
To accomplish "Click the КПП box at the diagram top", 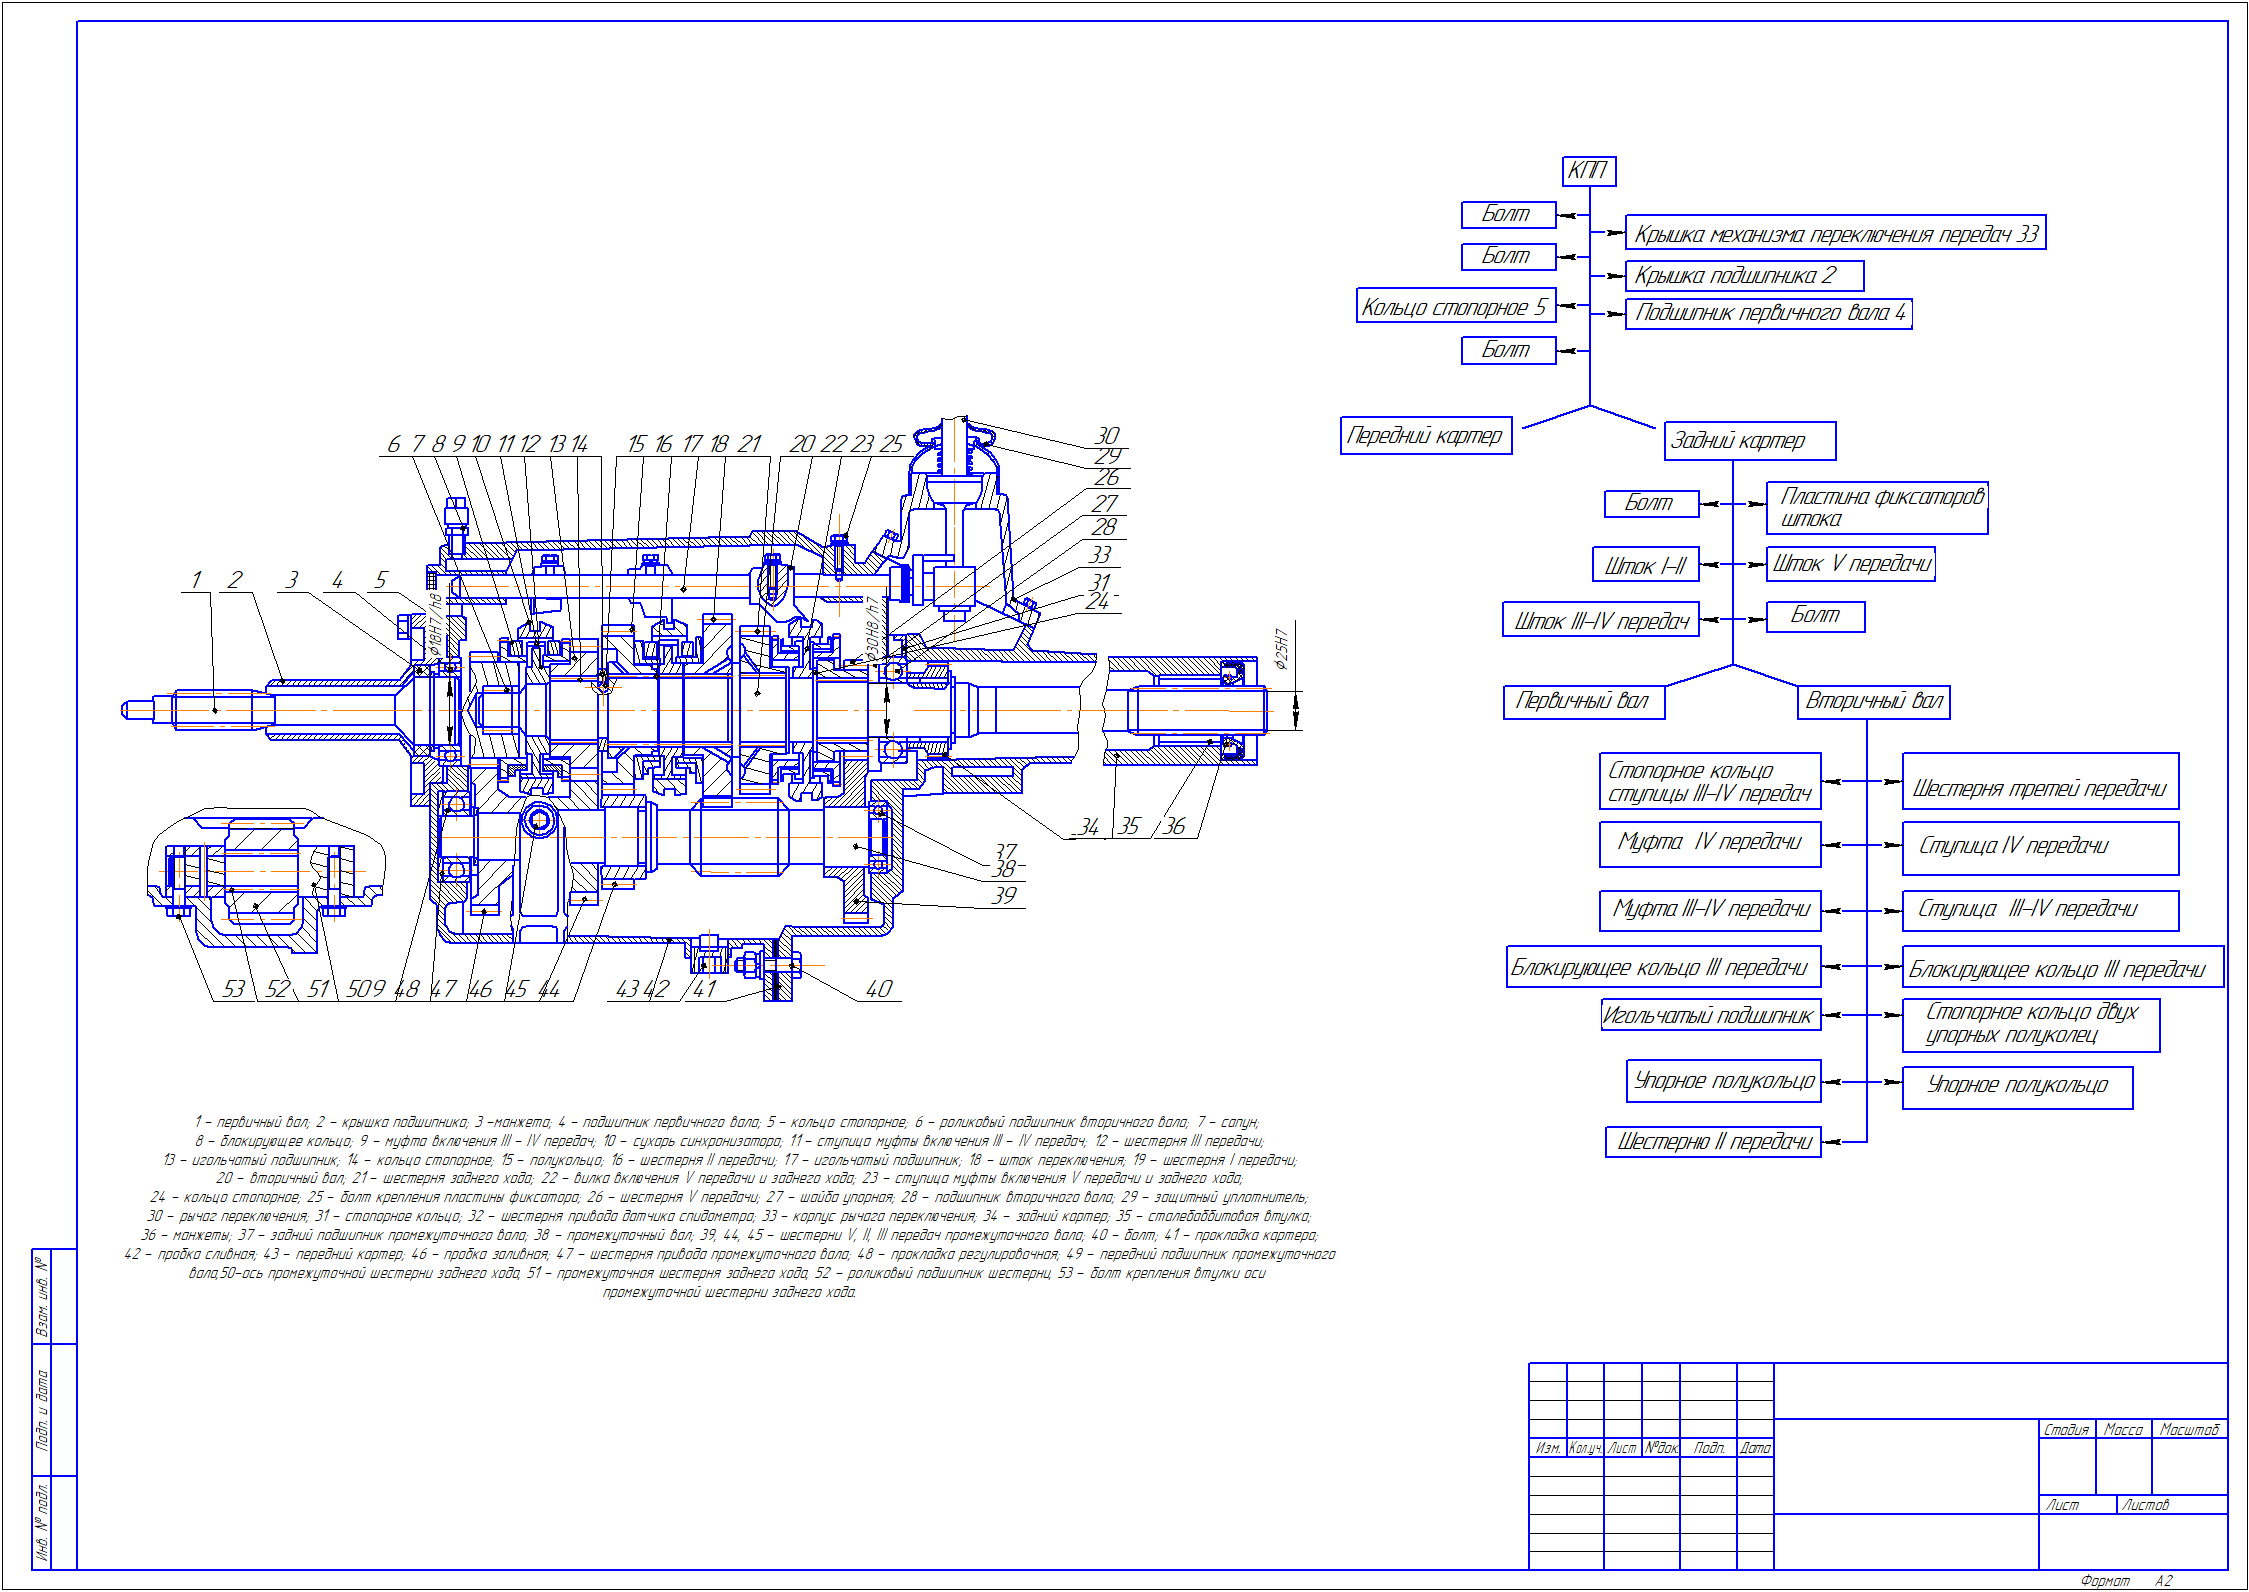I will click(x=1588, y=171).
